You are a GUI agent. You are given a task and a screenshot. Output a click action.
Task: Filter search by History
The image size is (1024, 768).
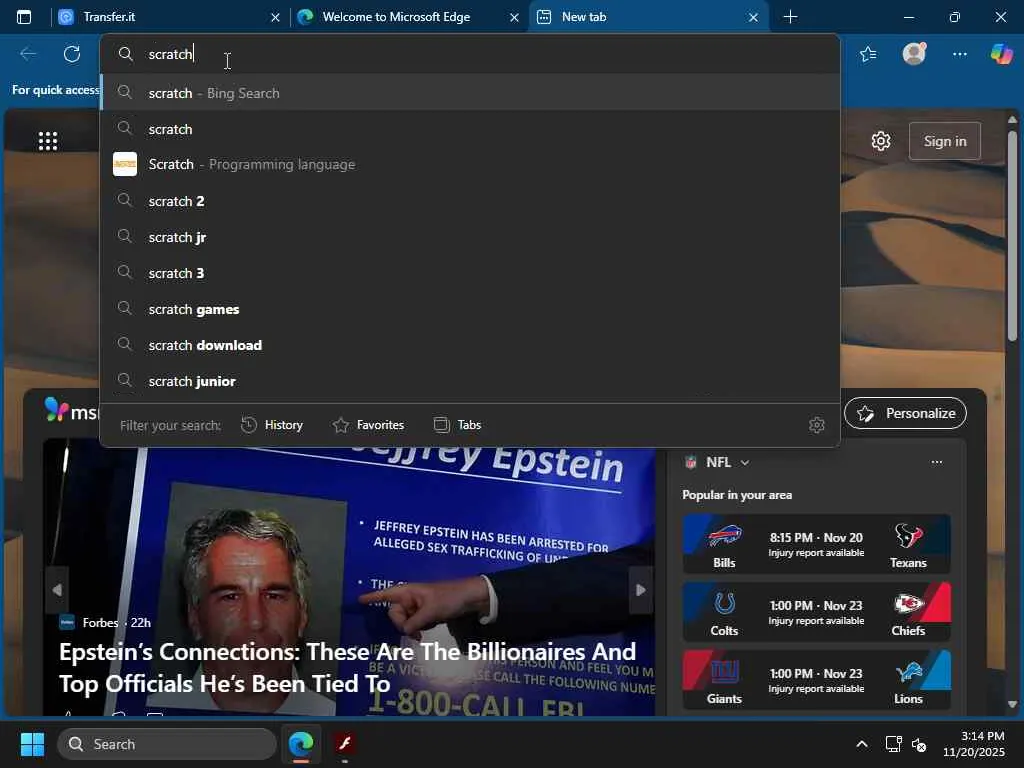pos(272,425)
